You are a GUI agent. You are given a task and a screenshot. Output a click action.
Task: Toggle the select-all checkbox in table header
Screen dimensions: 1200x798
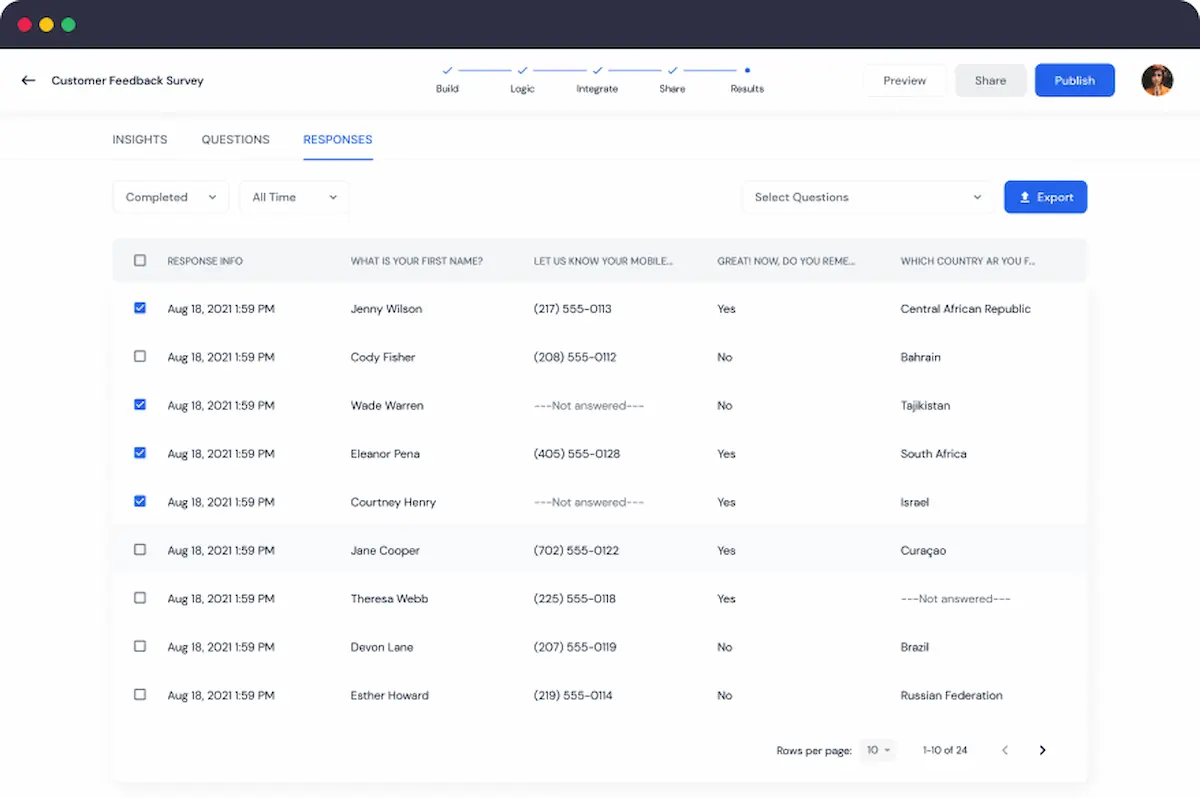pos(140,261)
